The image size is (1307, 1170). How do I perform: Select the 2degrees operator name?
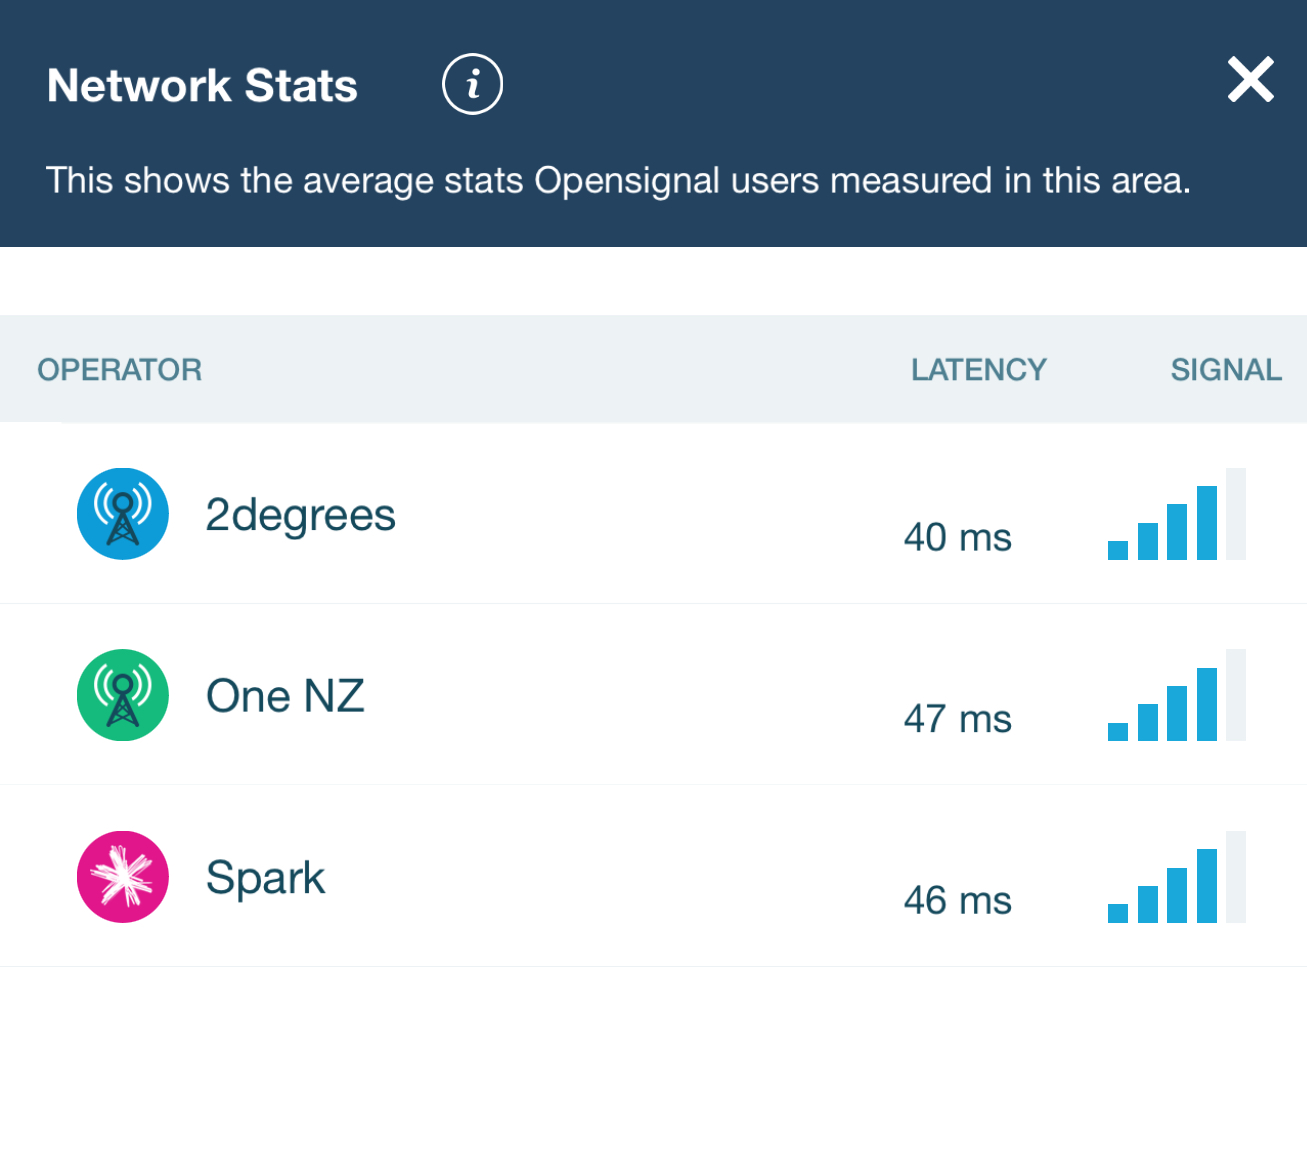click(x=300, y=515)
